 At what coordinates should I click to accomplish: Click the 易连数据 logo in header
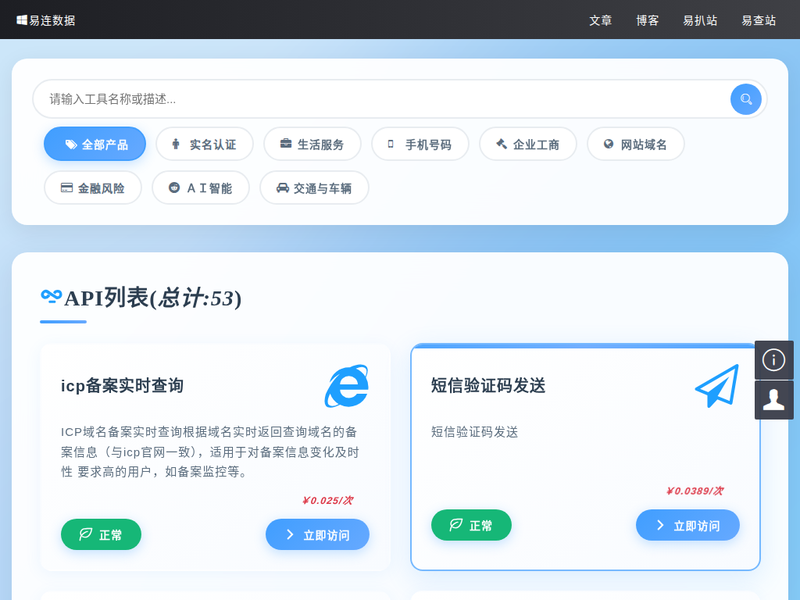[x=46, y=20]
